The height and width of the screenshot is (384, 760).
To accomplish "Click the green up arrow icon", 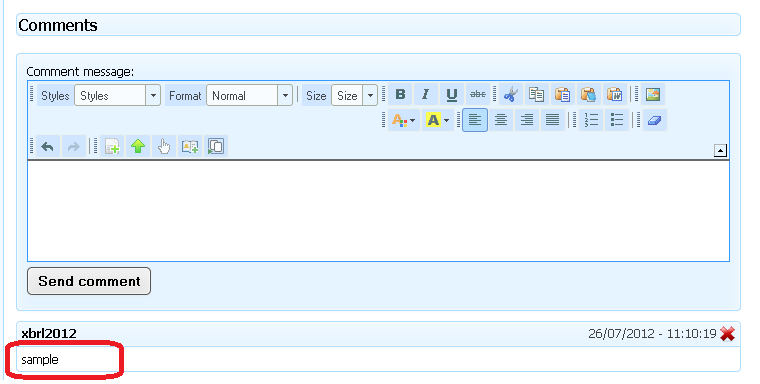I will [x=138, y=146].
